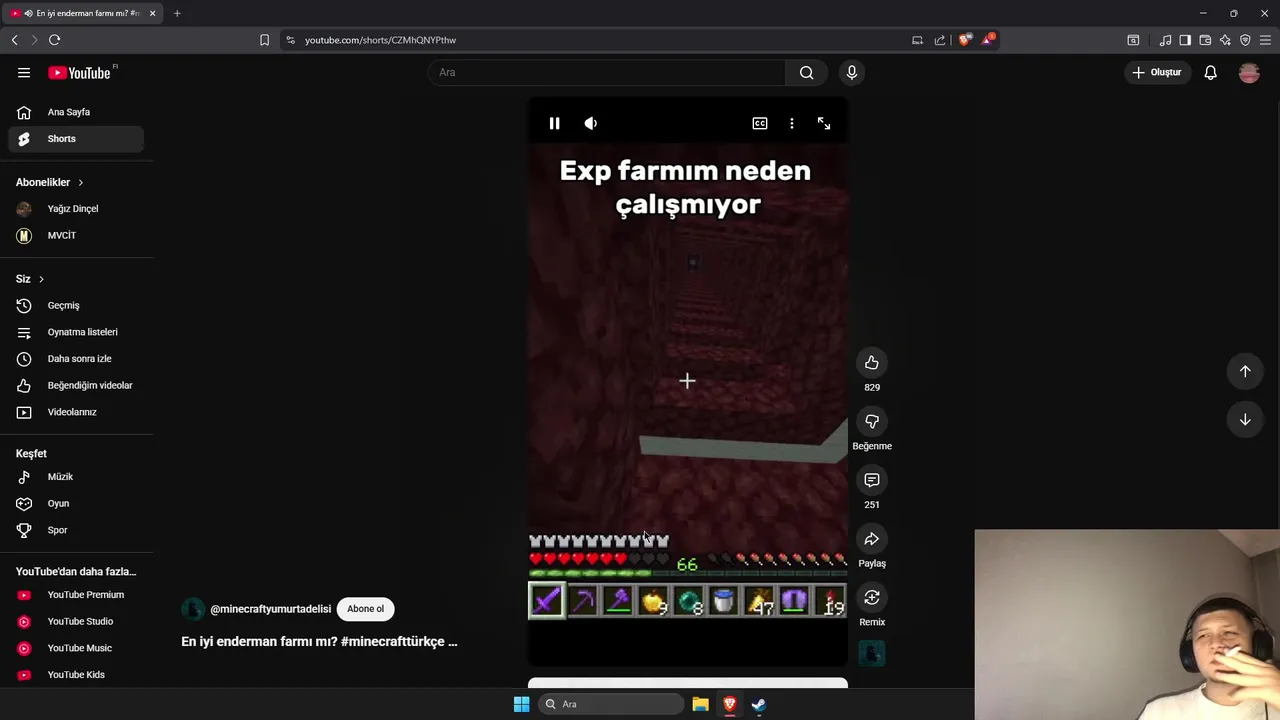
Task: Open Geçmiş history
Action: tap(76, 306)
